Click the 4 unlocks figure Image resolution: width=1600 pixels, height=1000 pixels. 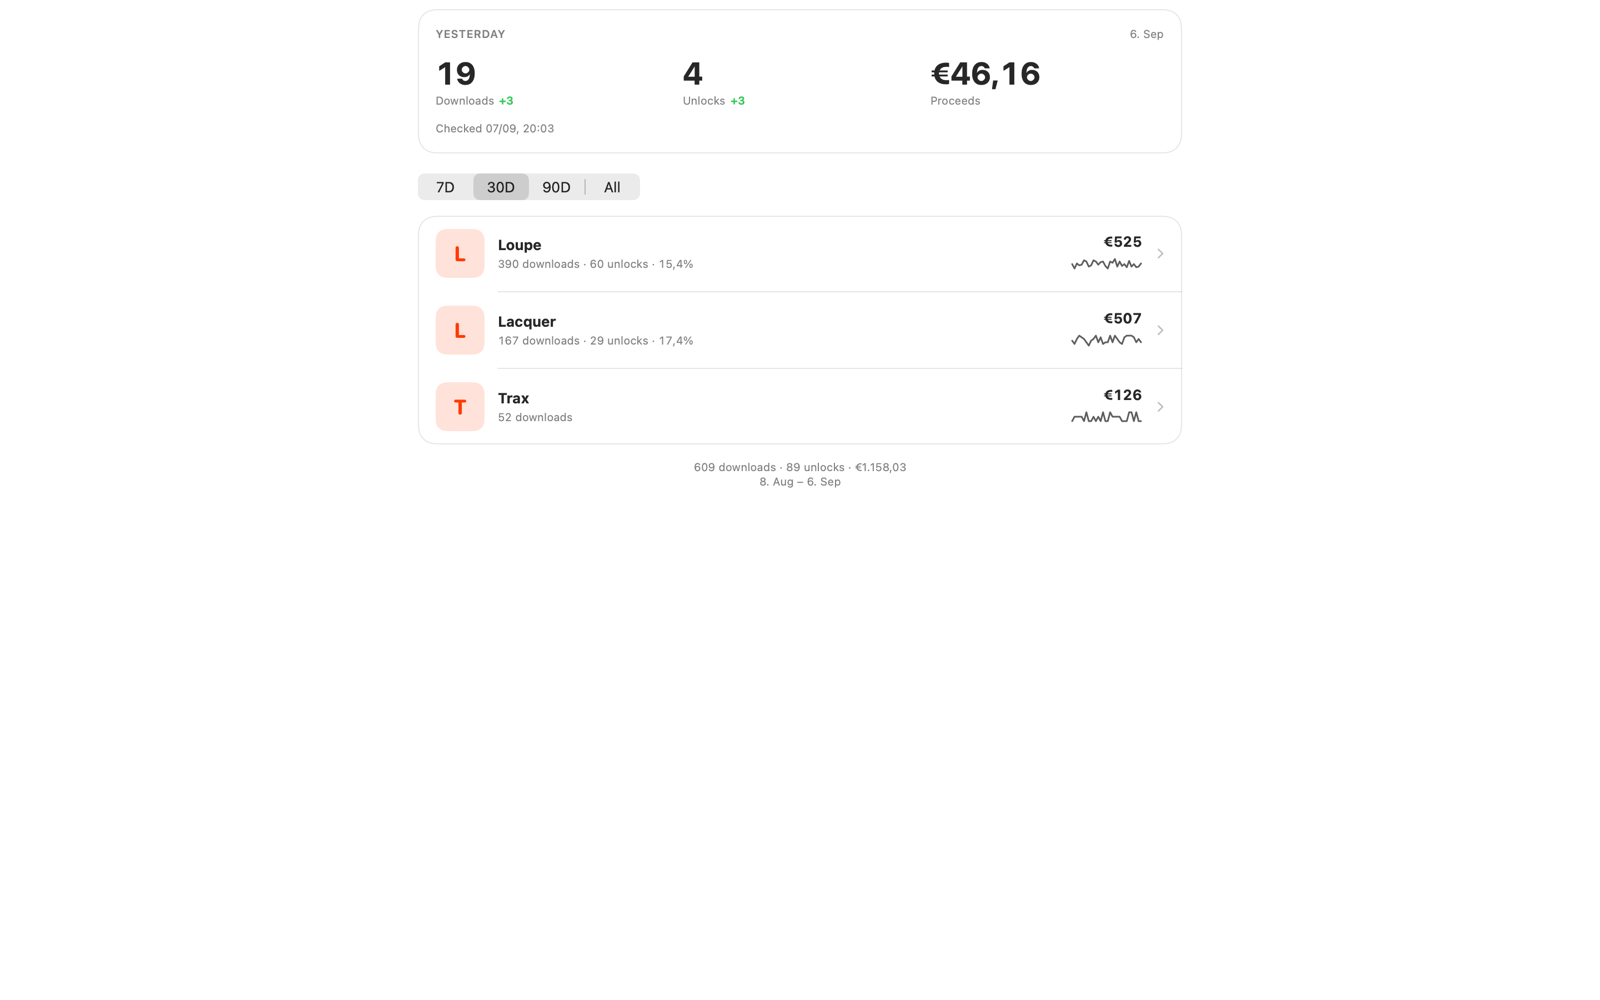(x=693, y=74)
